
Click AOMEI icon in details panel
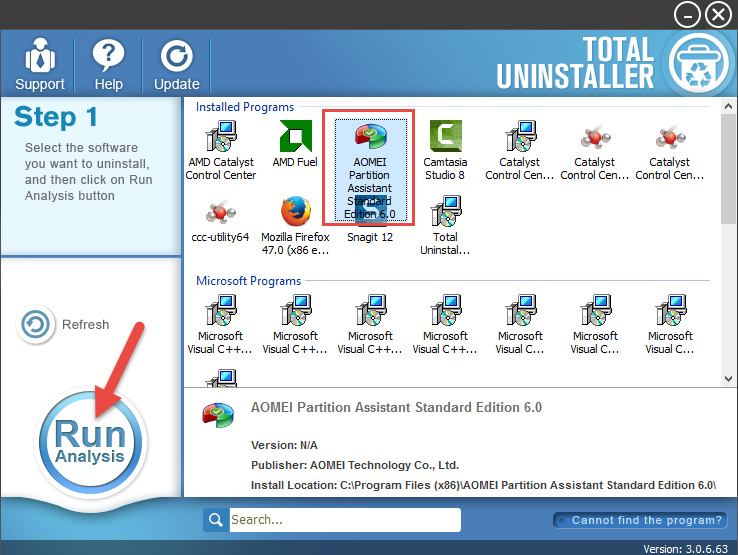218,415
